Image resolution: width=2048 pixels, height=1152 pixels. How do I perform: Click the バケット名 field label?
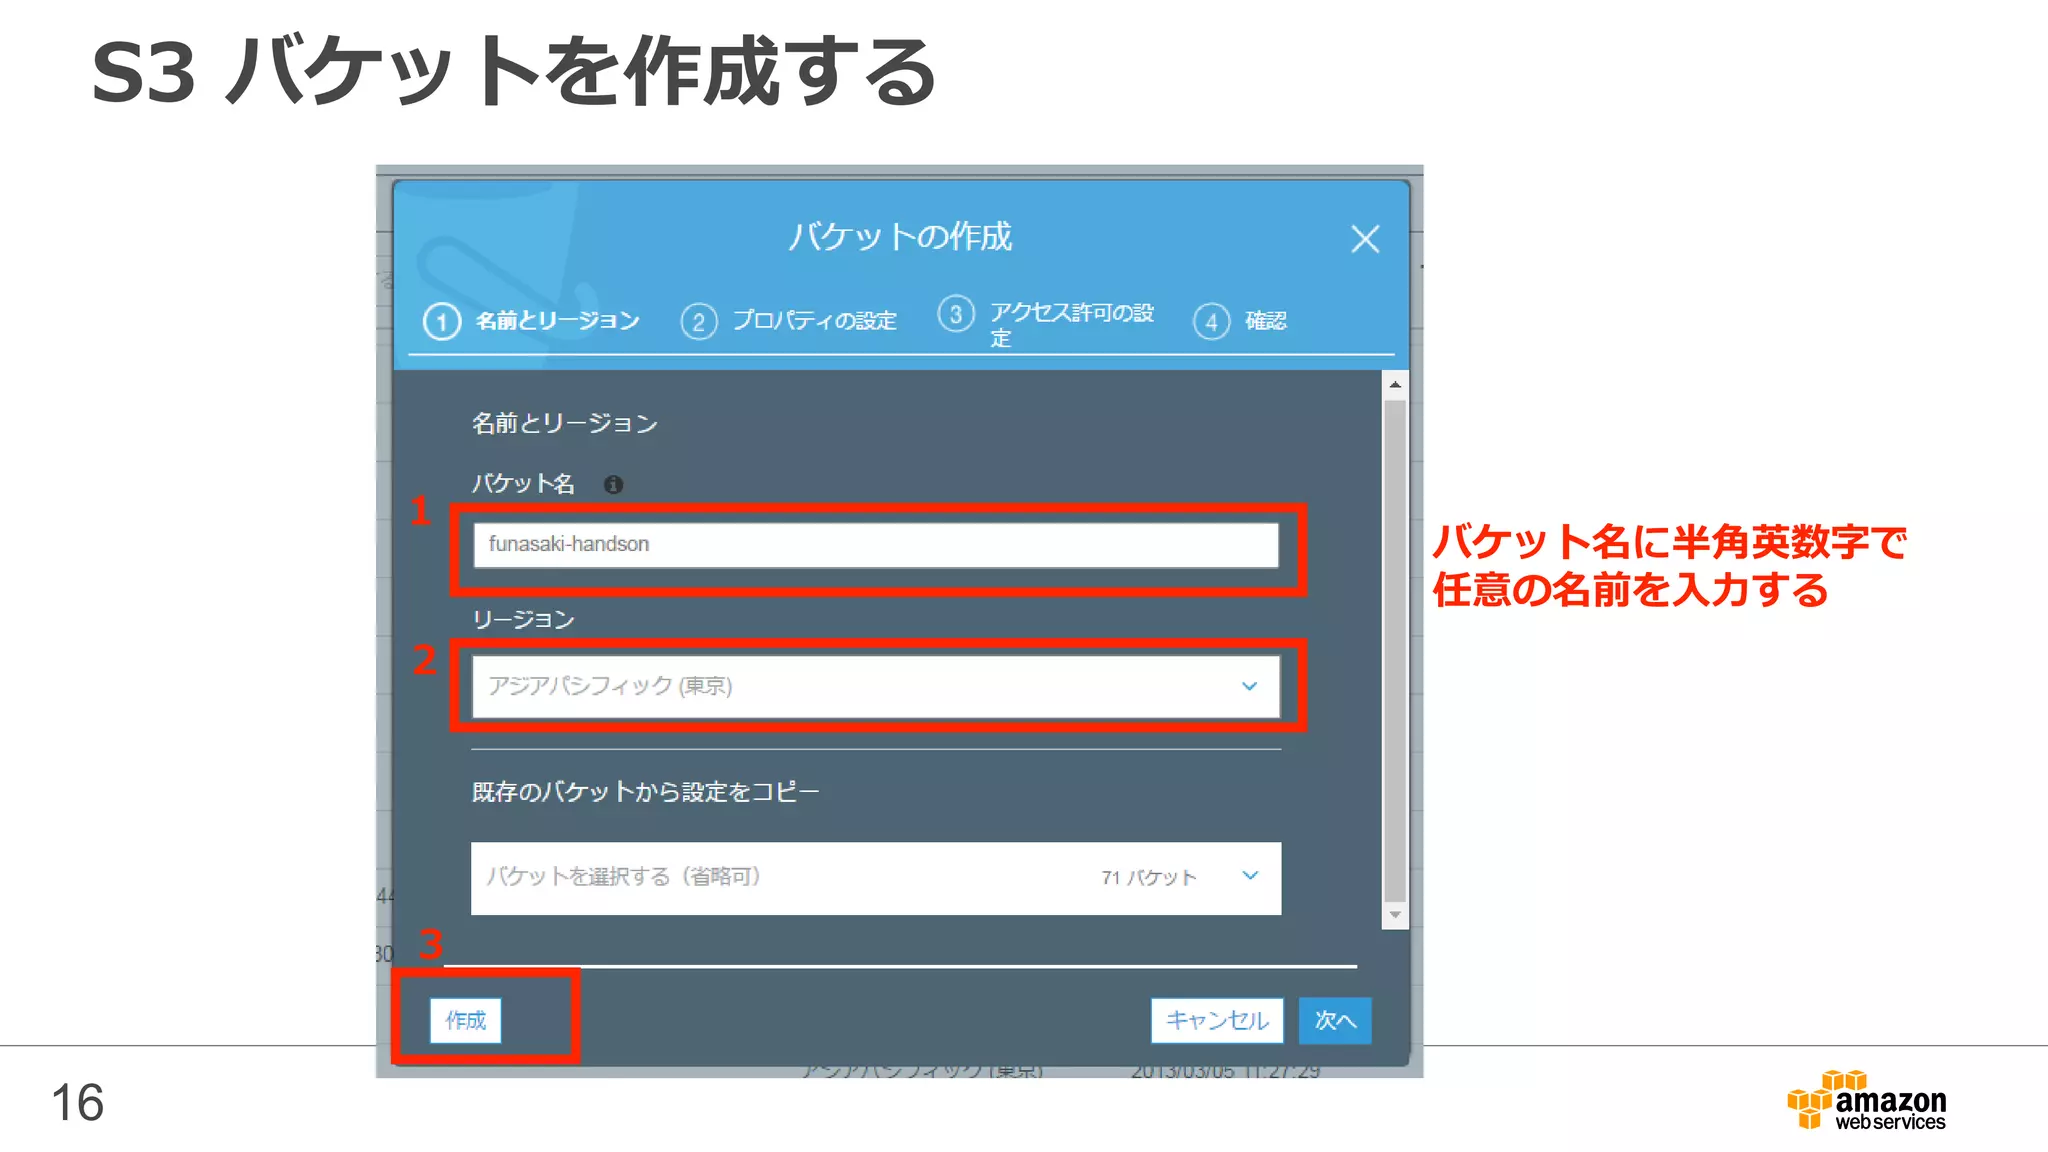[x=523, y=484]
